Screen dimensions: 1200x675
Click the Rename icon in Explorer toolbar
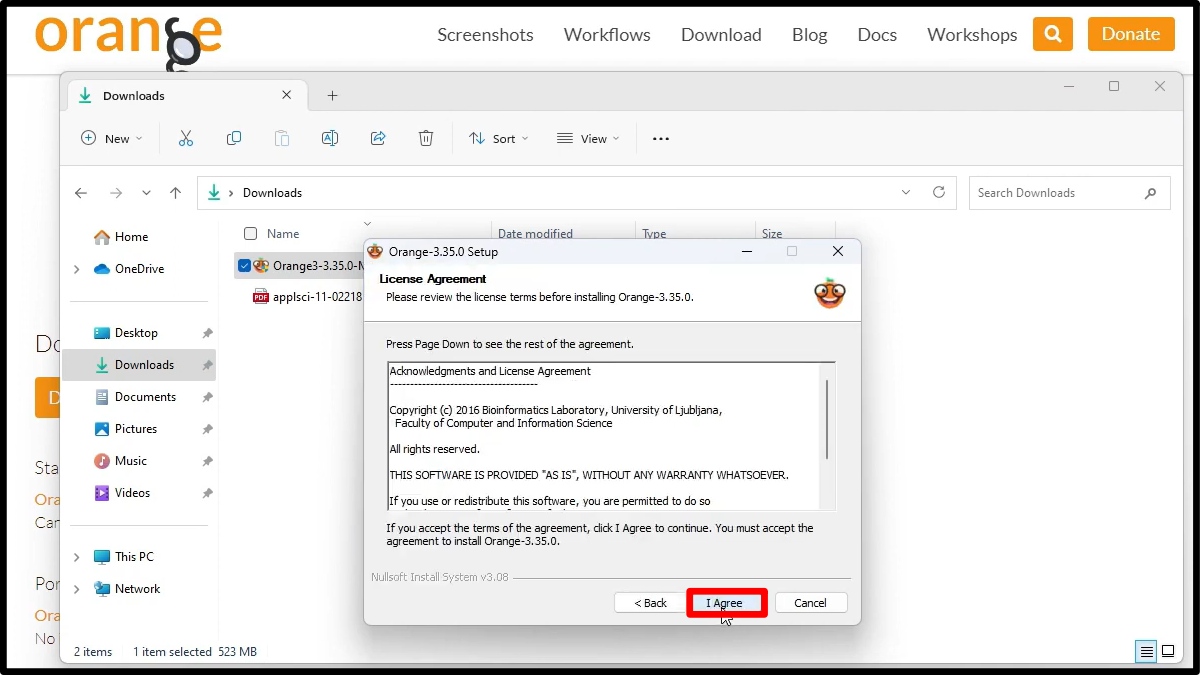(330, 139)
